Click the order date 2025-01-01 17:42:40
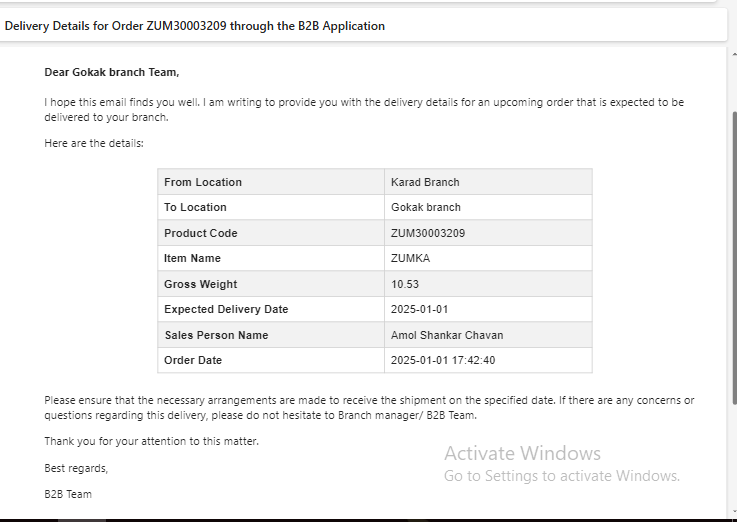The width and height of the screenshot is (737, 522). [x=443, y=360]
